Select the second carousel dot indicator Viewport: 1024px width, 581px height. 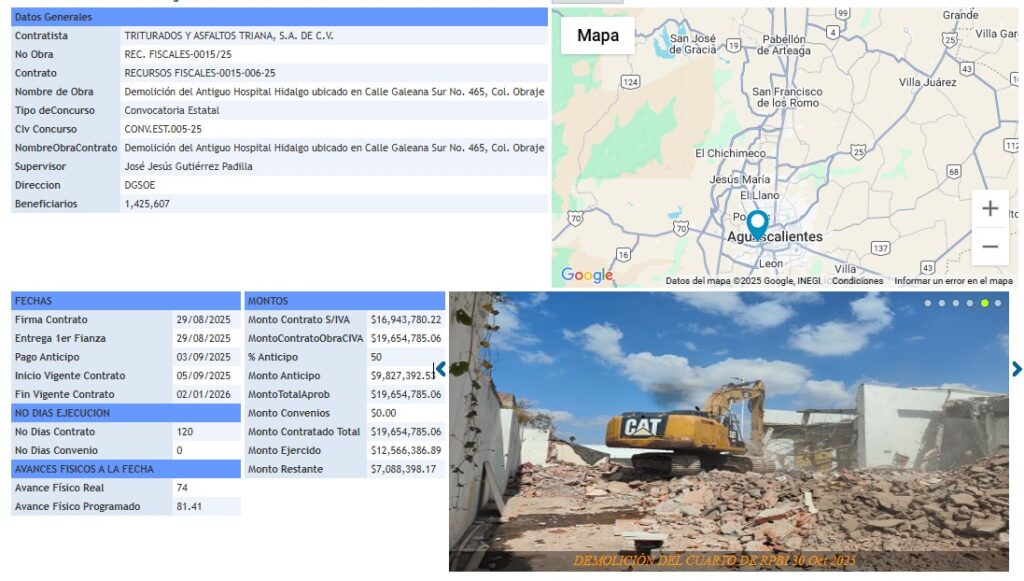[x=942, y=303]
